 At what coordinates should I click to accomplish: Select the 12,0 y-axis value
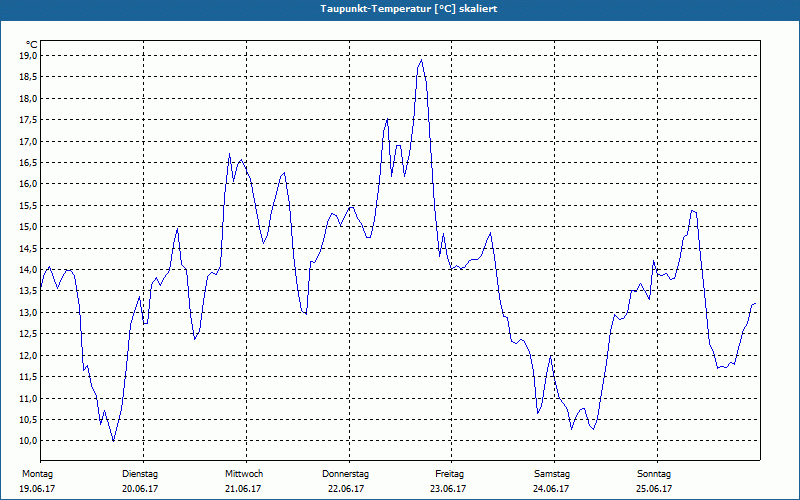coord(28,356)
